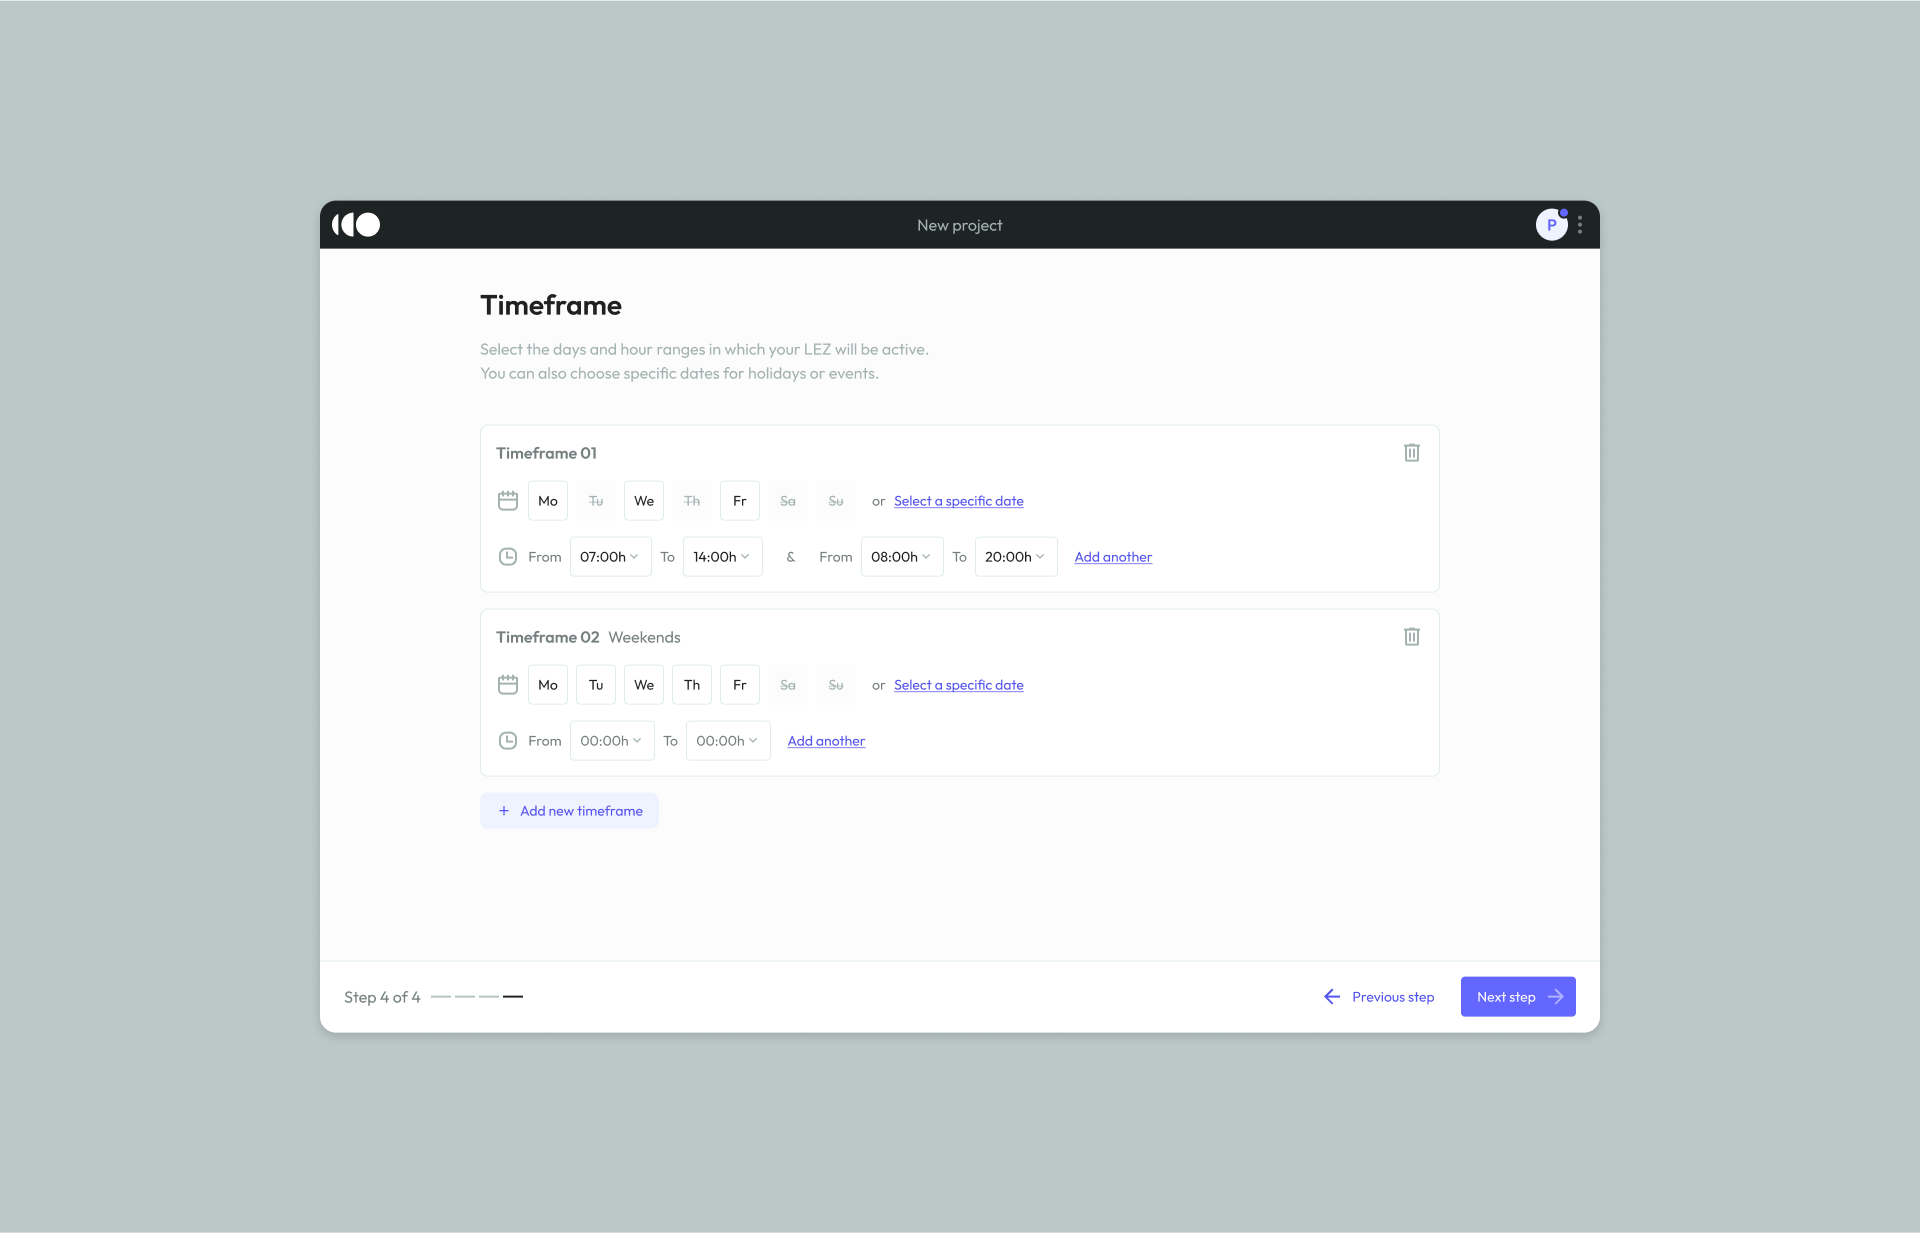Click Add another in Timeframe 02

pos(826,741)
